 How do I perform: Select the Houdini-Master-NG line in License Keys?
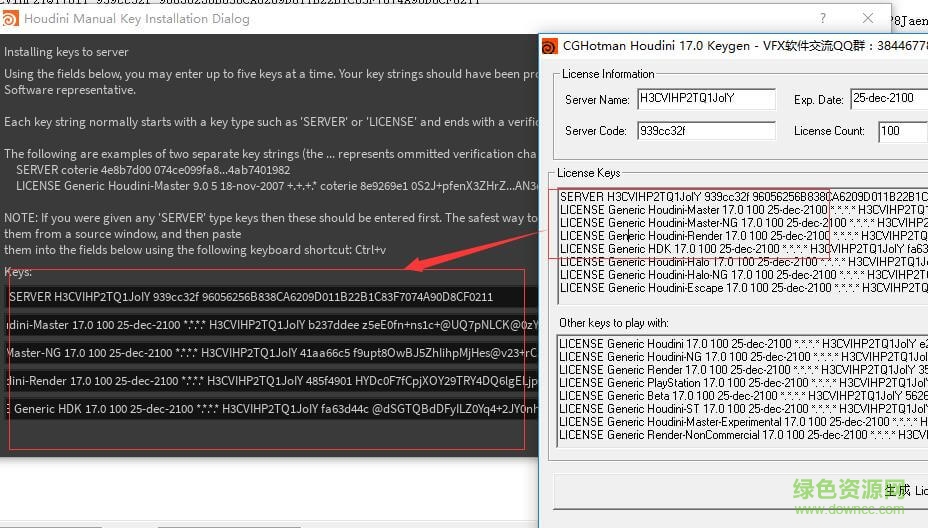click(743, 223)
